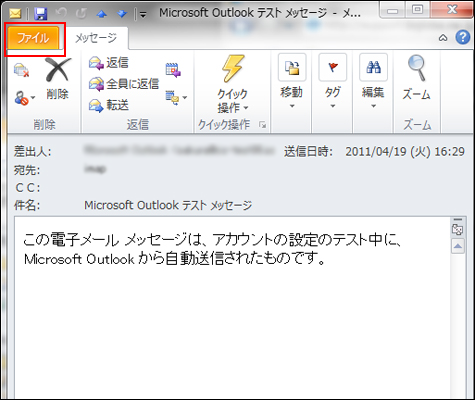Open the ファイル tab
The height and width of the screenshot is (400, 475).
33,38
